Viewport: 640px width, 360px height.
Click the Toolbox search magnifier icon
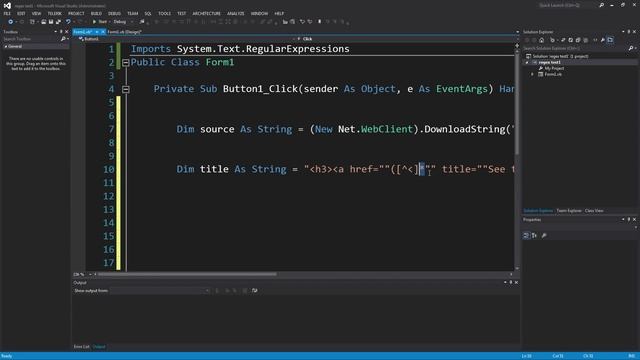click(63, 39)
